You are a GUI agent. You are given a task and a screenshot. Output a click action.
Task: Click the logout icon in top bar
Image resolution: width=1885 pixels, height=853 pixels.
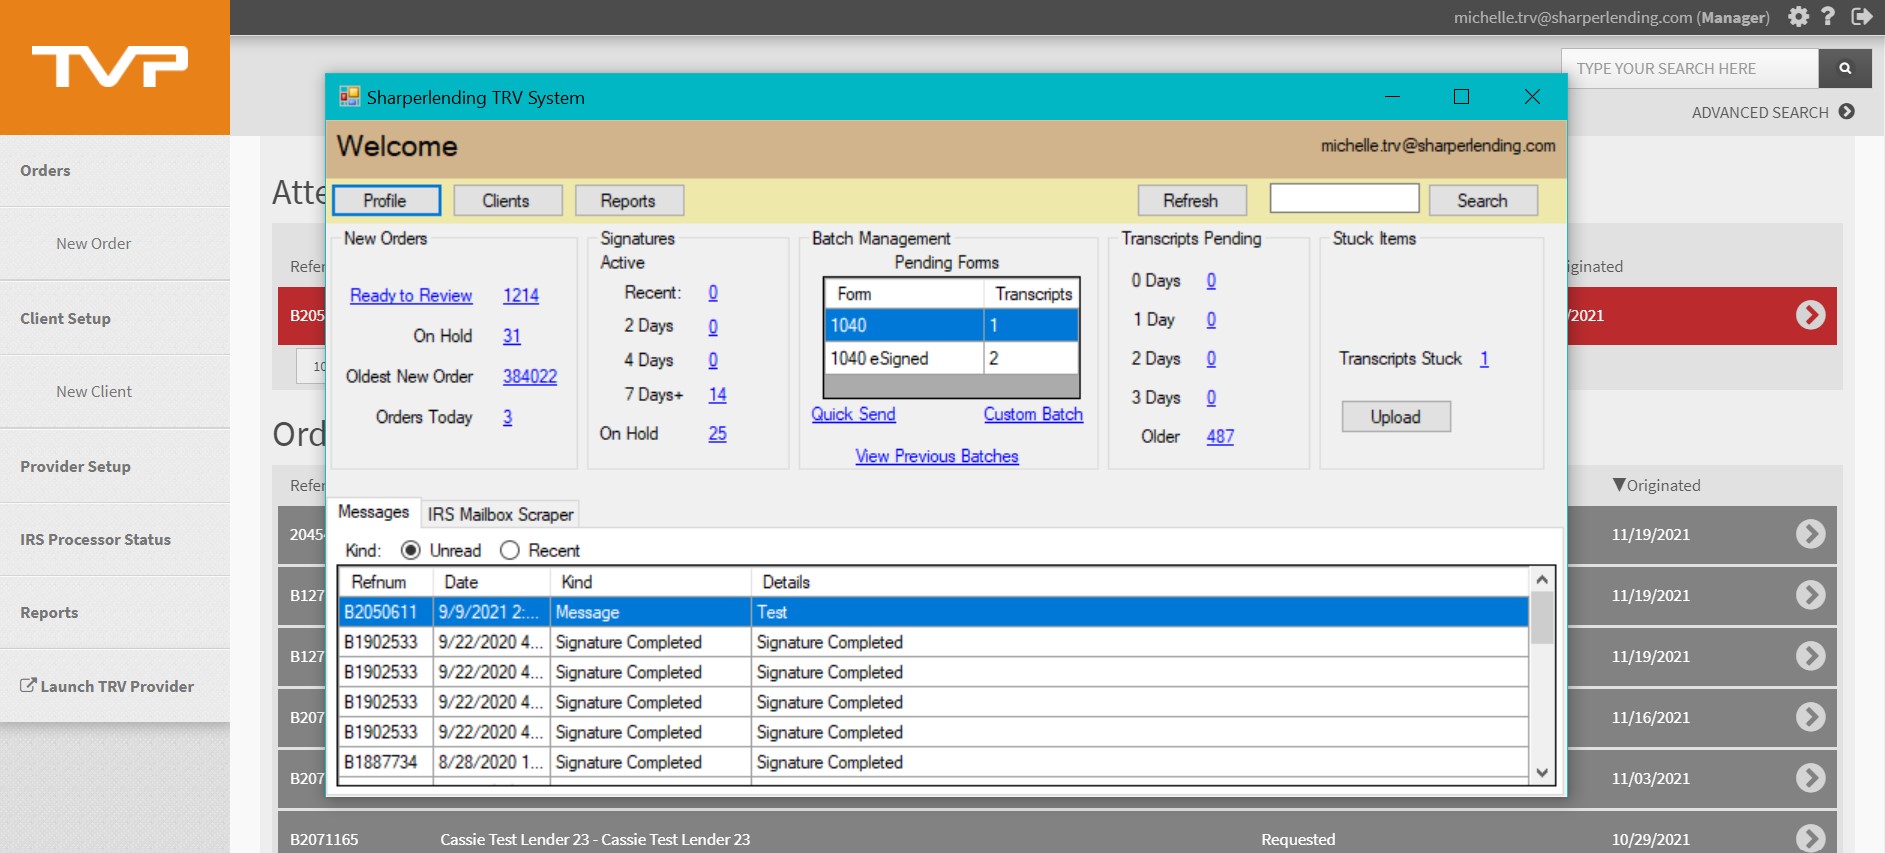click(1861, 17)
